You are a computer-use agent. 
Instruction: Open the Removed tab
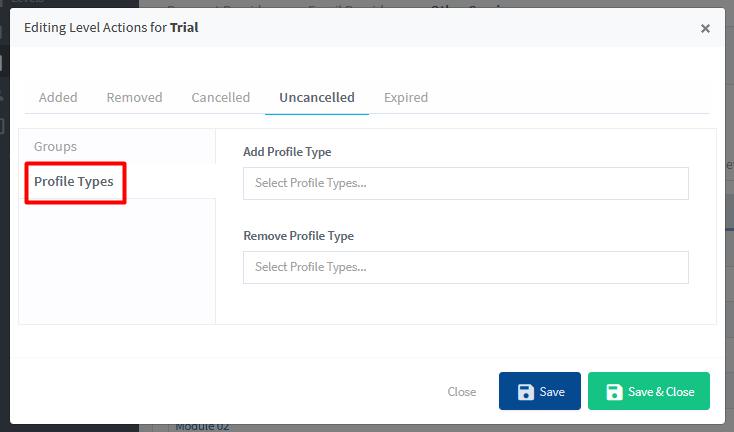click(x=134, y=97)
